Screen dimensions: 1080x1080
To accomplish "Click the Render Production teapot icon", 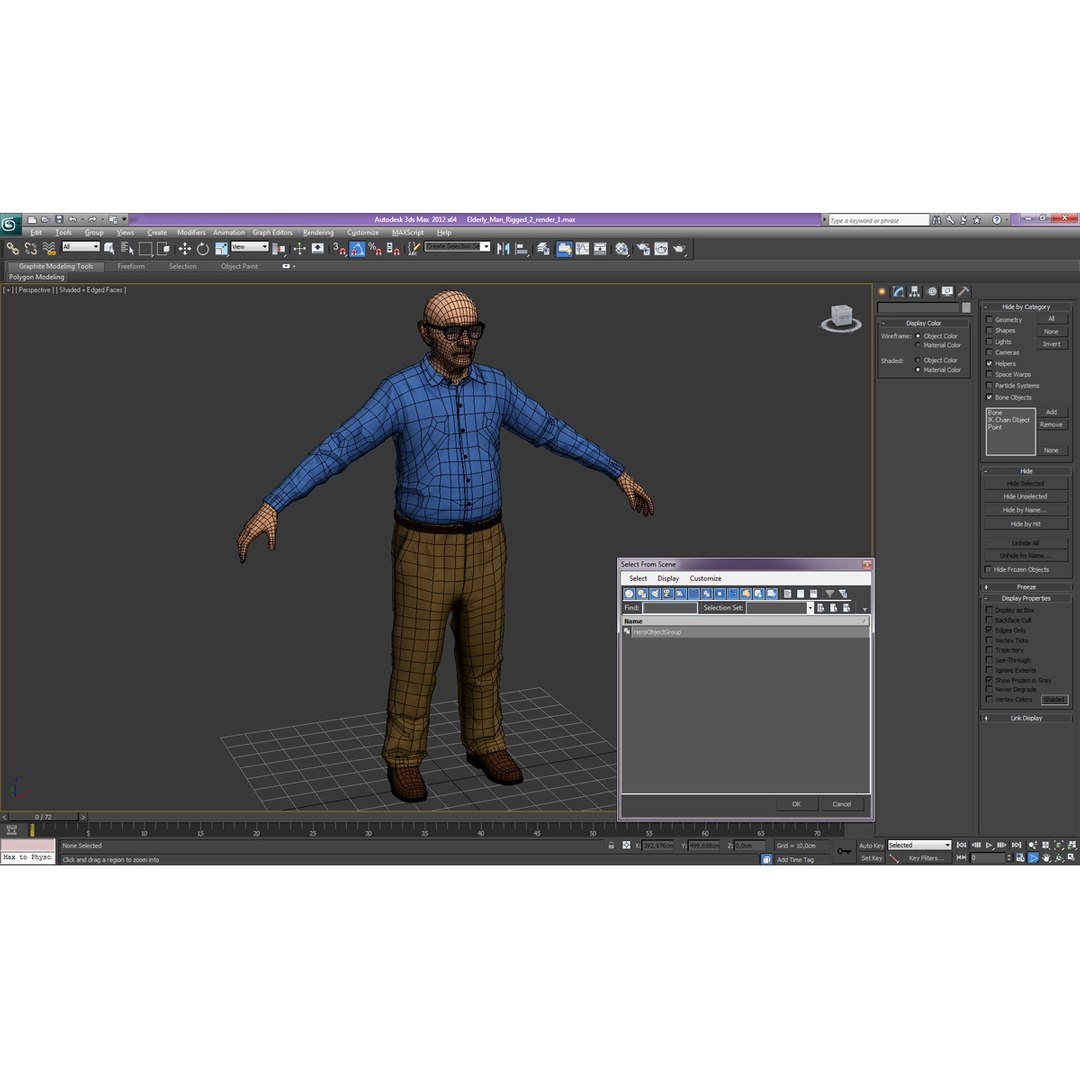I will [680, 249].
